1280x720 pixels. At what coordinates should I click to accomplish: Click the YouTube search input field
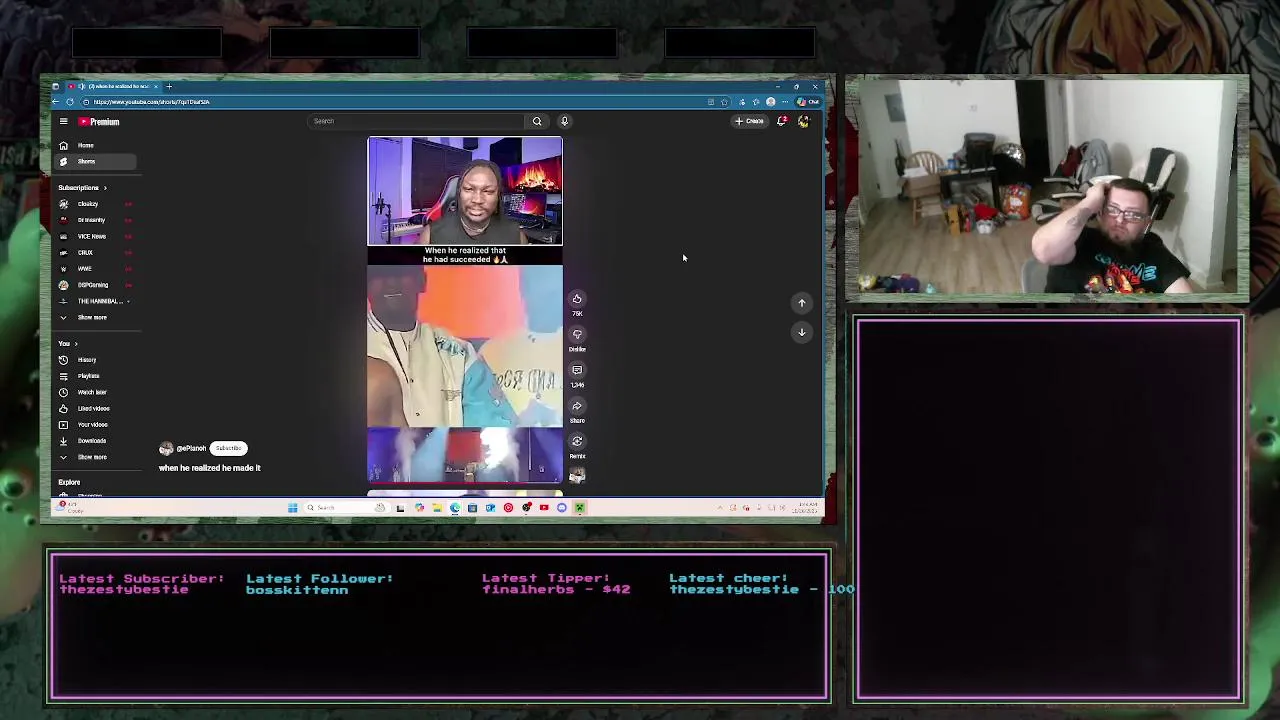tap(416, 121)
